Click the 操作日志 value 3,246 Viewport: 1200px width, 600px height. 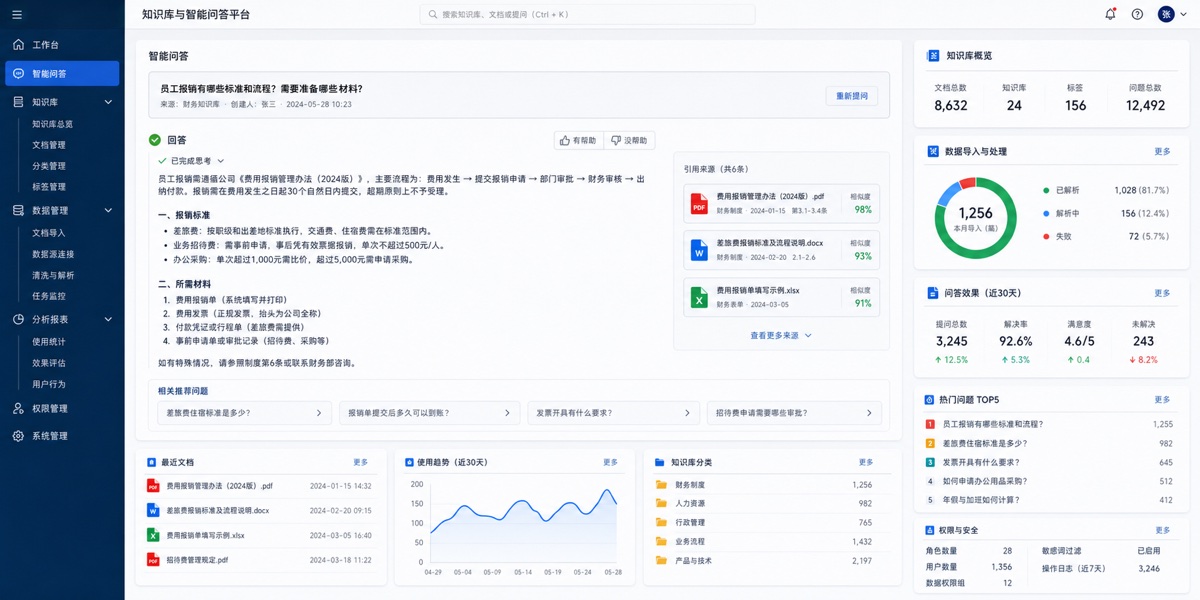click(1148, 568)
